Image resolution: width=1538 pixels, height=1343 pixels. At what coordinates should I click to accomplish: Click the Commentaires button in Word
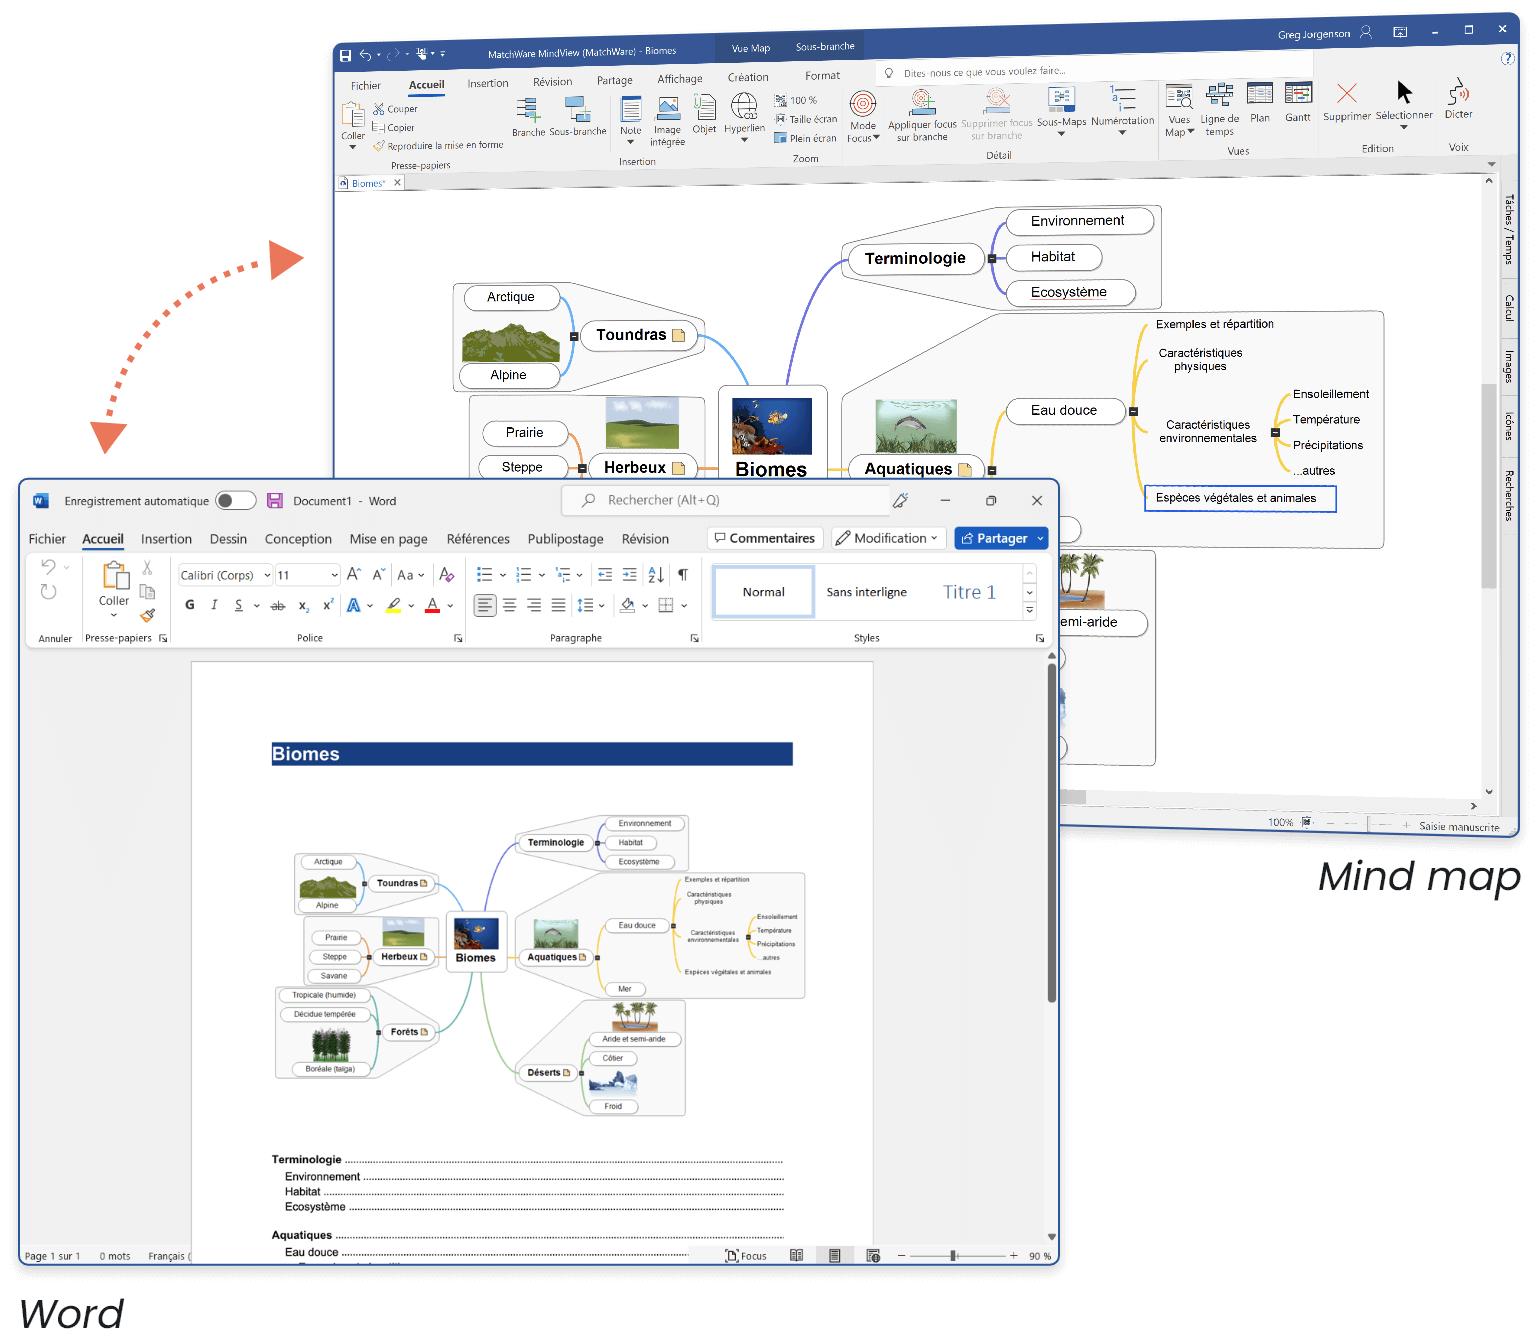(x=765, y=538)
